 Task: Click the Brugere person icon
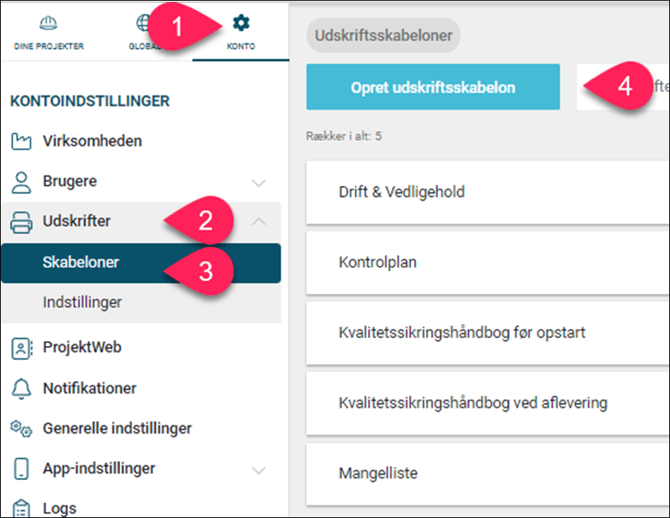(21, 182)
